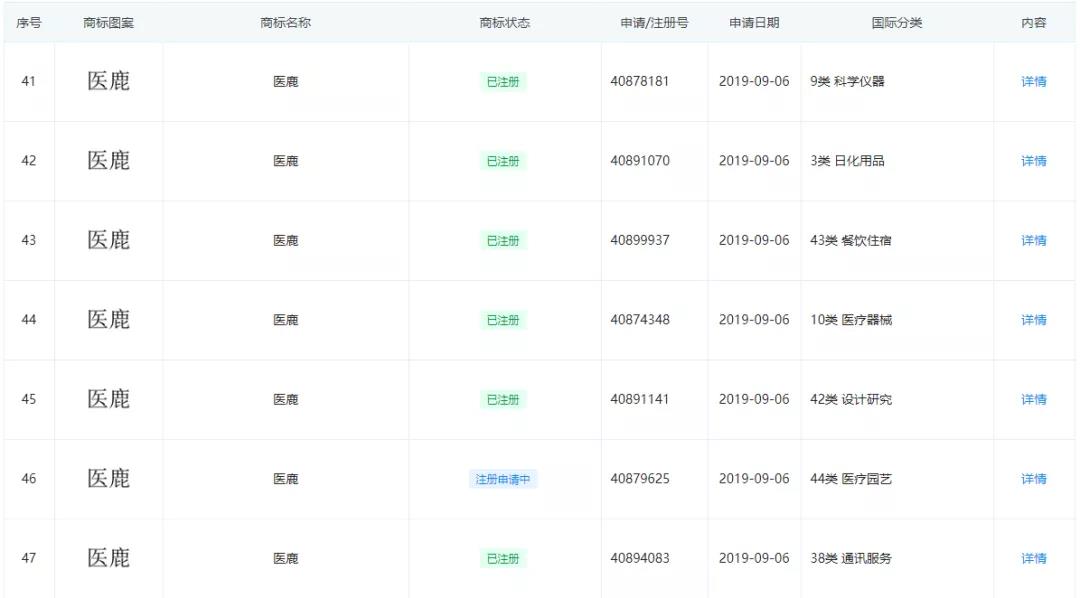Screen dimensions: 1080x598
Task: Open 详情 link for row 46
Action: pos(1033,479)
